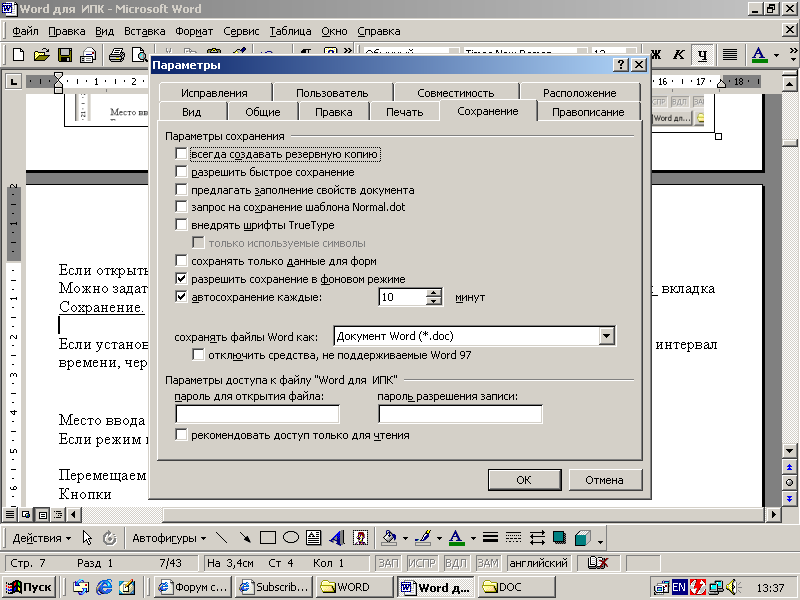800x600 pixels.
Task: Tick 'рекомендовать доступ только для чтения'
Action: [x=181, y=435]
